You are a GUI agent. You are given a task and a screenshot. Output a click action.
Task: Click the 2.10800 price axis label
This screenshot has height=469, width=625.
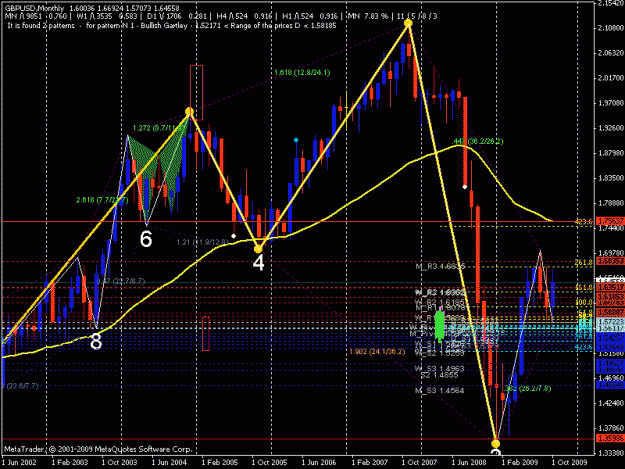611,28
